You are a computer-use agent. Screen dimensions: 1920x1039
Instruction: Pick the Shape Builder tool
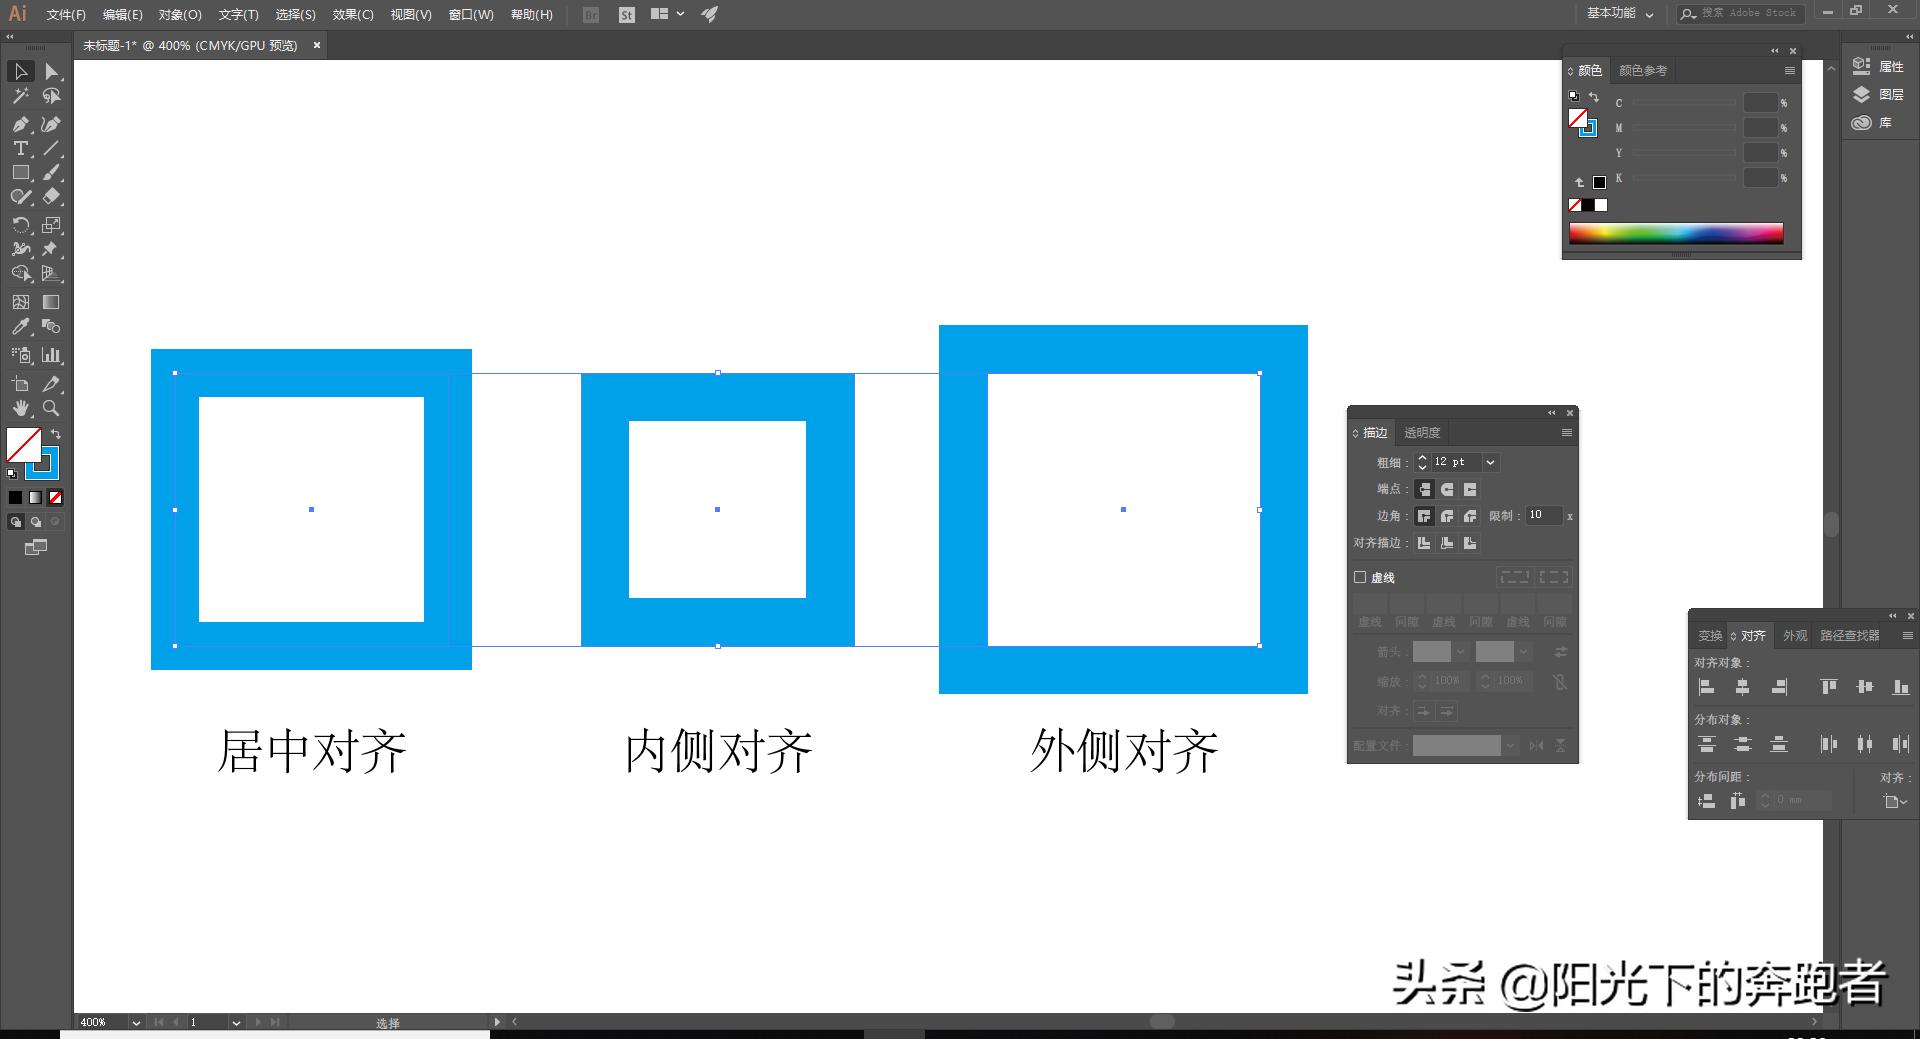pos(20,273)
